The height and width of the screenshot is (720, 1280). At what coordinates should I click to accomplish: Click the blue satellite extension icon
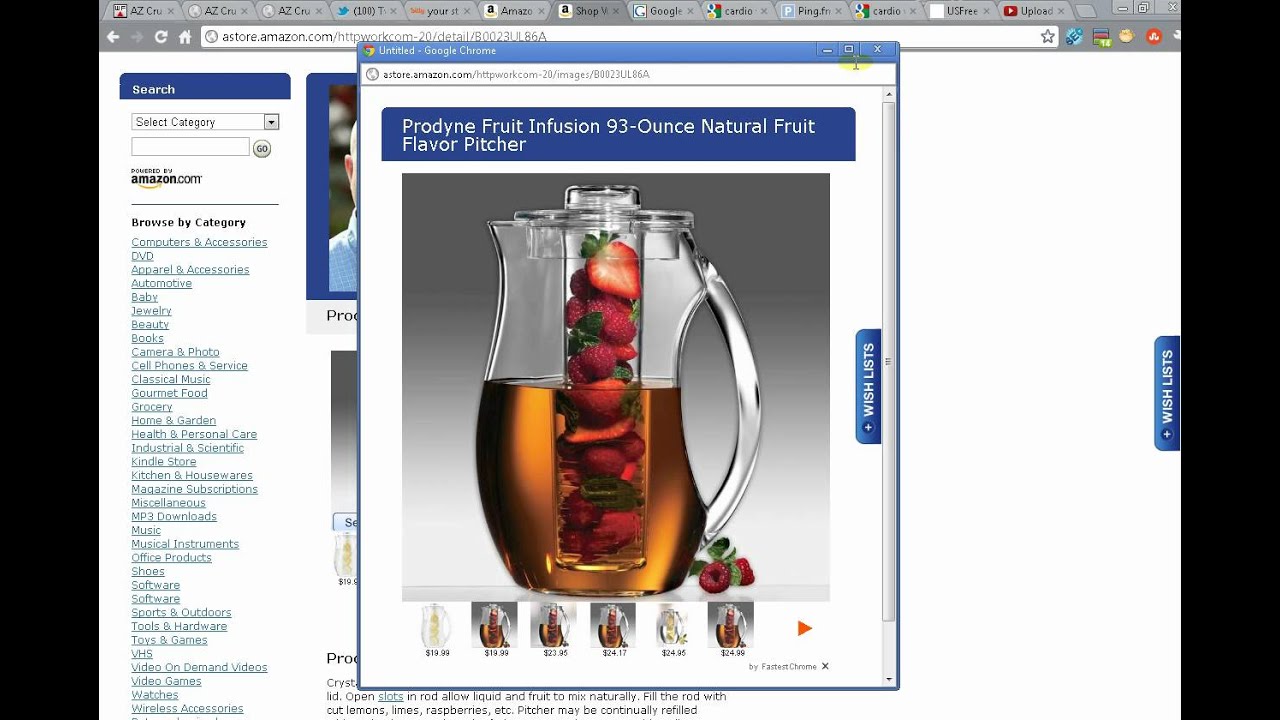1075,37
